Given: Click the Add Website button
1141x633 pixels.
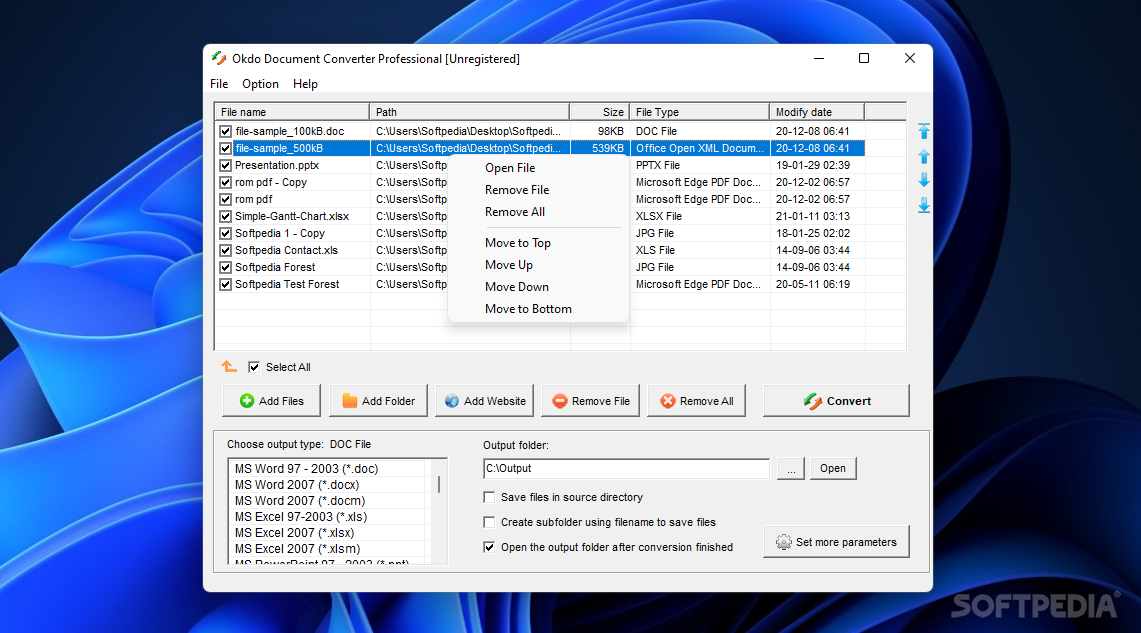Looking at the screenshot, I should click(x=485, y=401).
